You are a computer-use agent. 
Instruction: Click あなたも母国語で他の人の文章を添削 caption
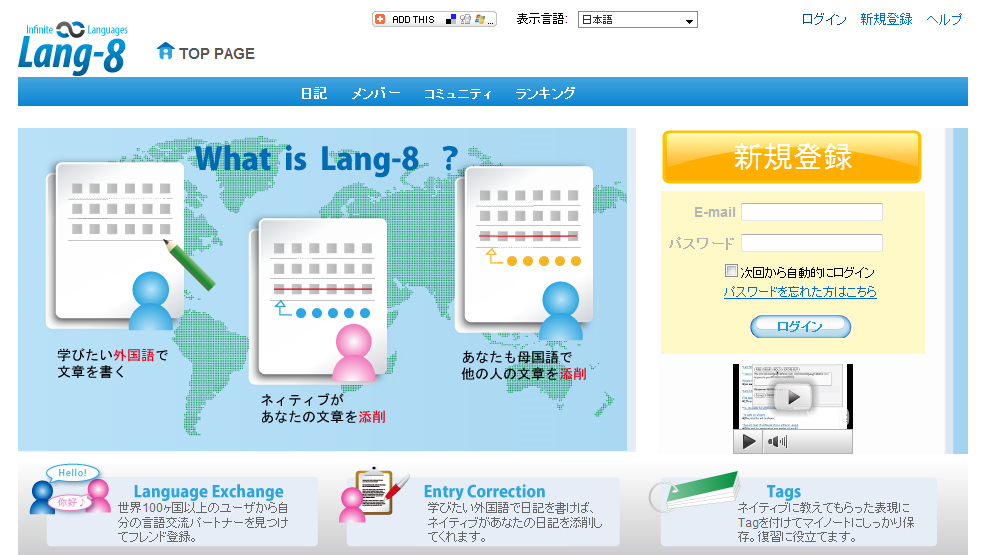coord(524,365)
